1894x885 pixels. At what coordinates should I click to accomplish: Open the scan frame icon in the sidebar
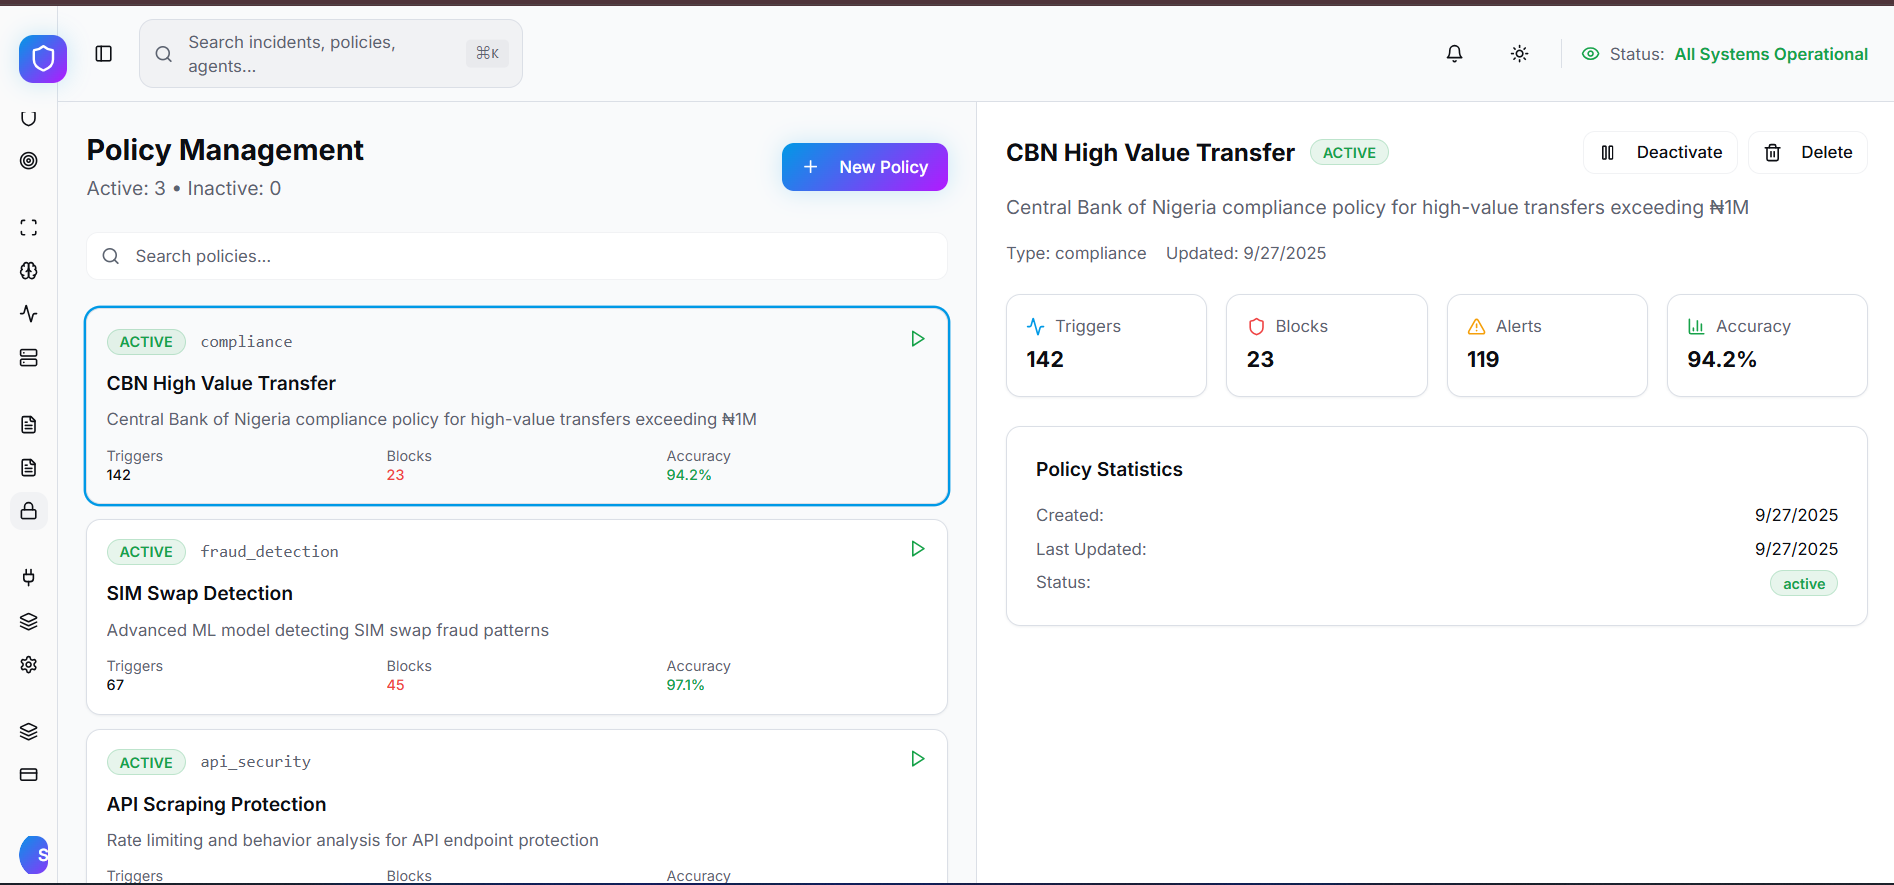tap(29, 228)
